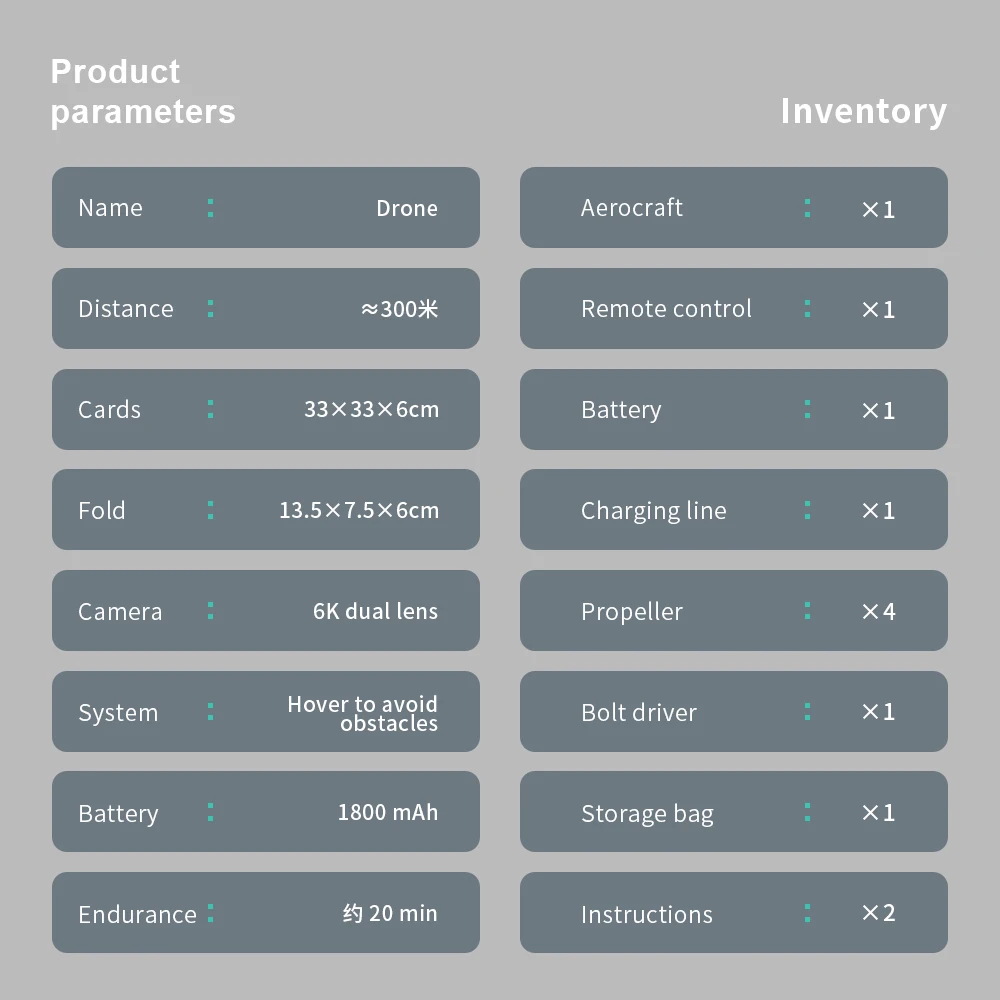Click the ×2 quantity beside Instructions
1000x1000 pixels.
[878, 913]
